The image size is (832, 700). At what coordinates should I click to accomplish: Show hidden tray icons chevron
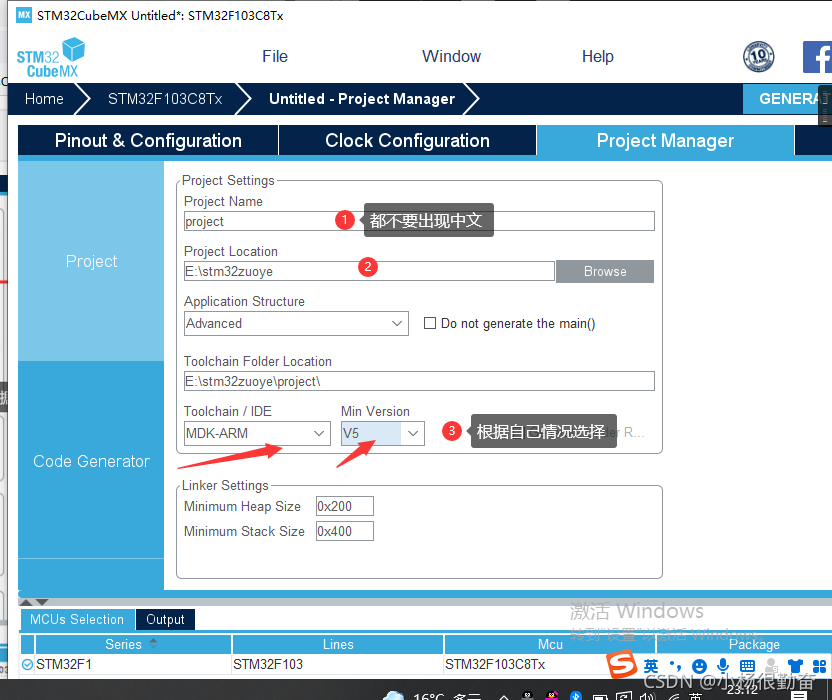click(504, 697)
